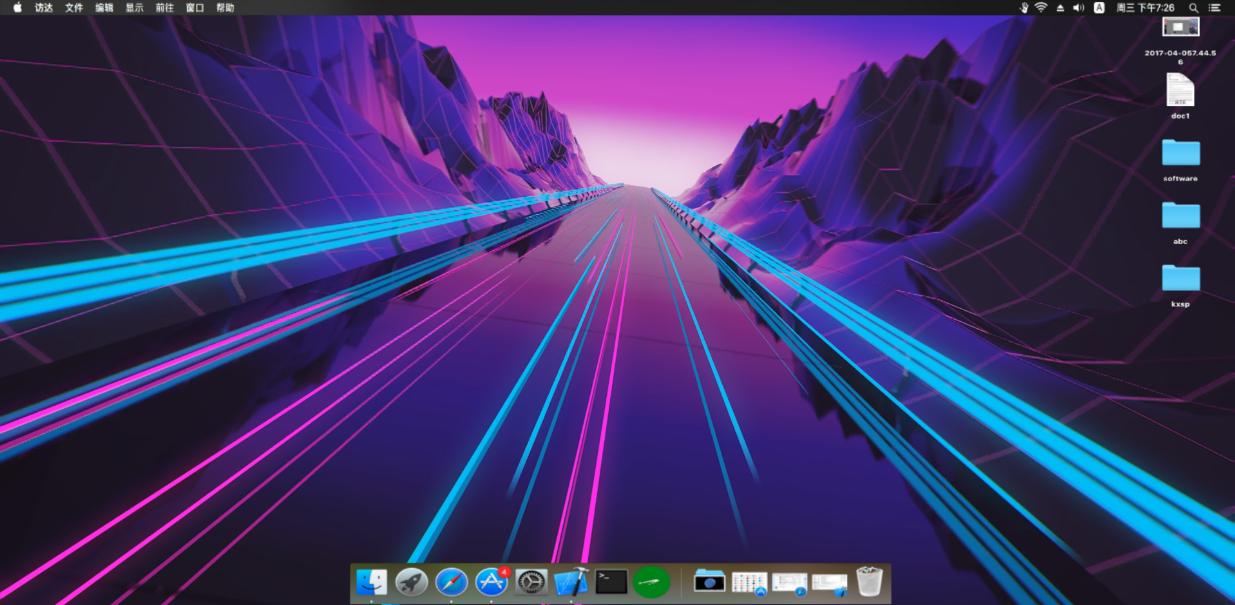Open the Trash in the Dock

pyautogui.click(x=869, y=581)
